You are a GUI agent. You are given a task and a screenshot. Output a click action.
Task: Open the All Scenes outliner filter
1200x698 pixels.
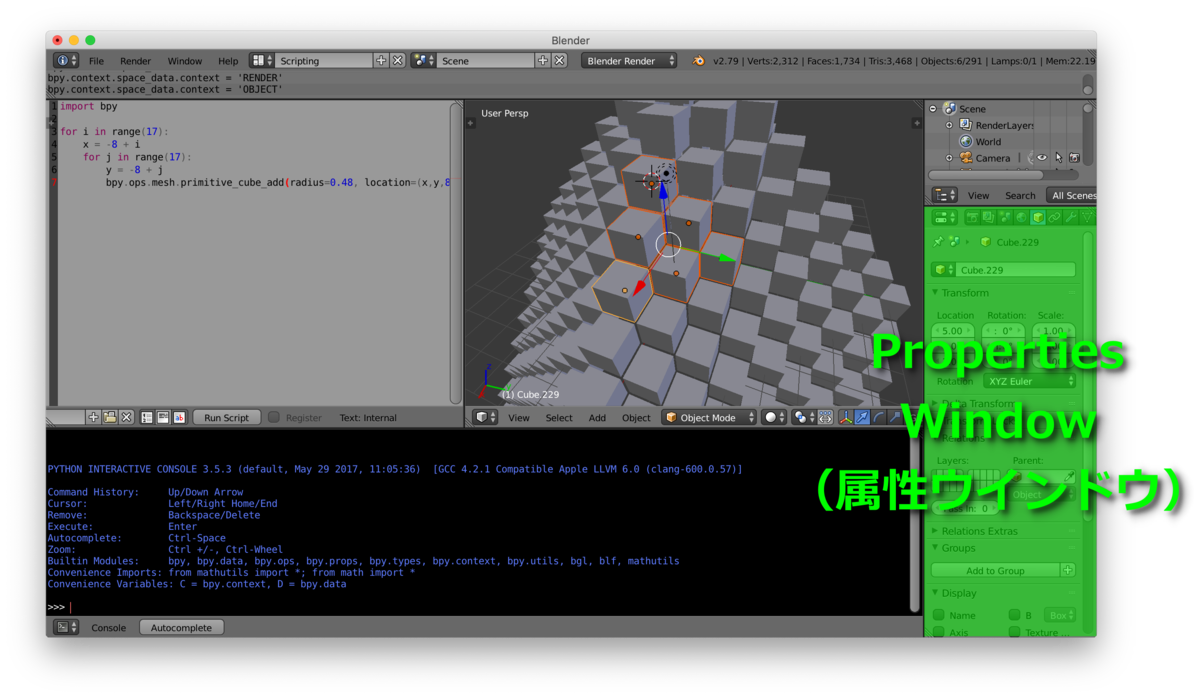1071,195
